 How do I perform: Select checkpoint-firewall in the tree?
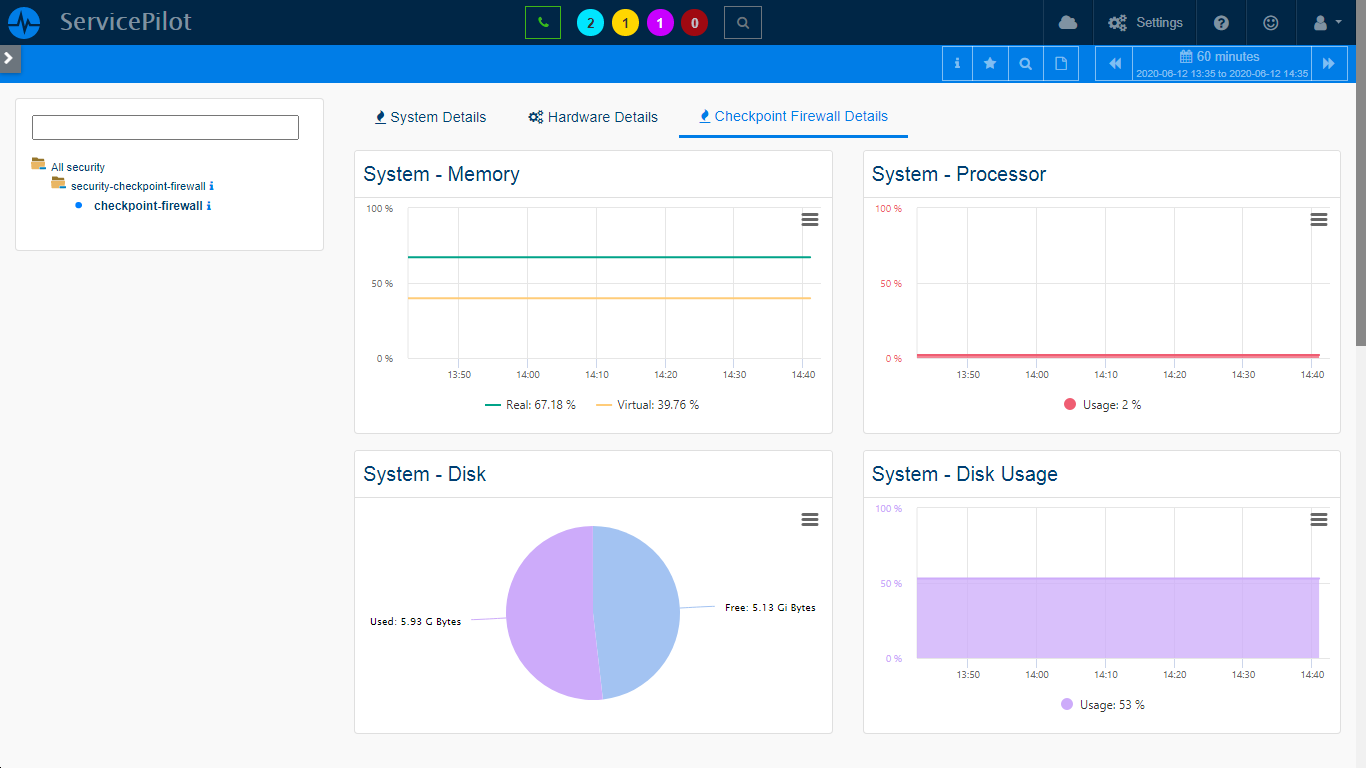148,206
